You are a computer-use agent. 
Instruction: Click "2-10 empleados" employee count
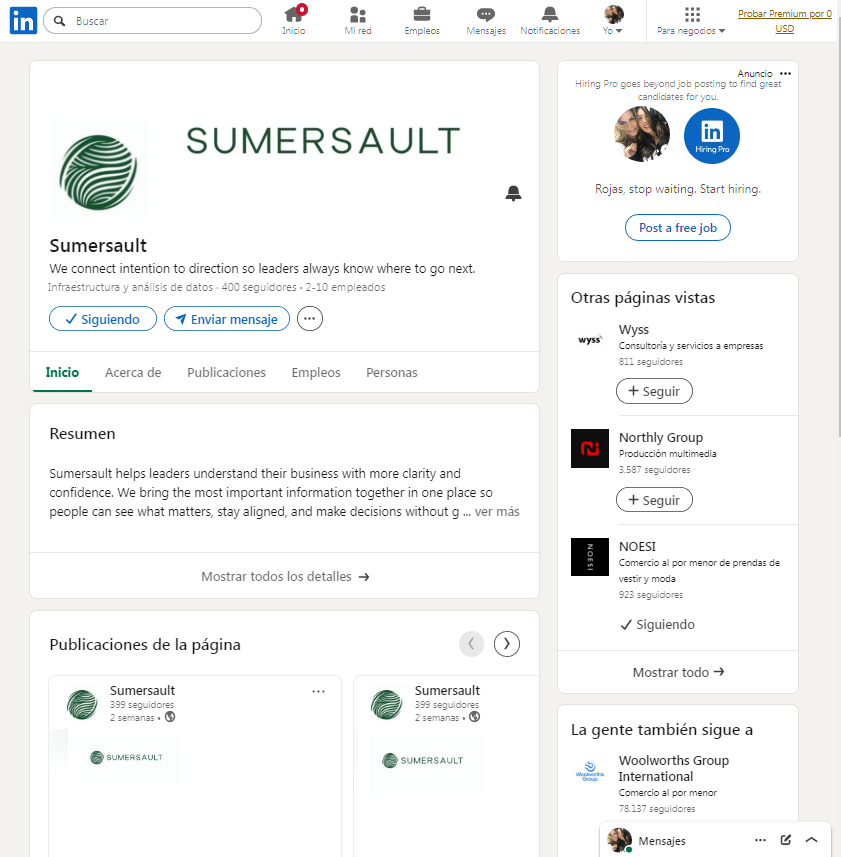tap(345, 287)
